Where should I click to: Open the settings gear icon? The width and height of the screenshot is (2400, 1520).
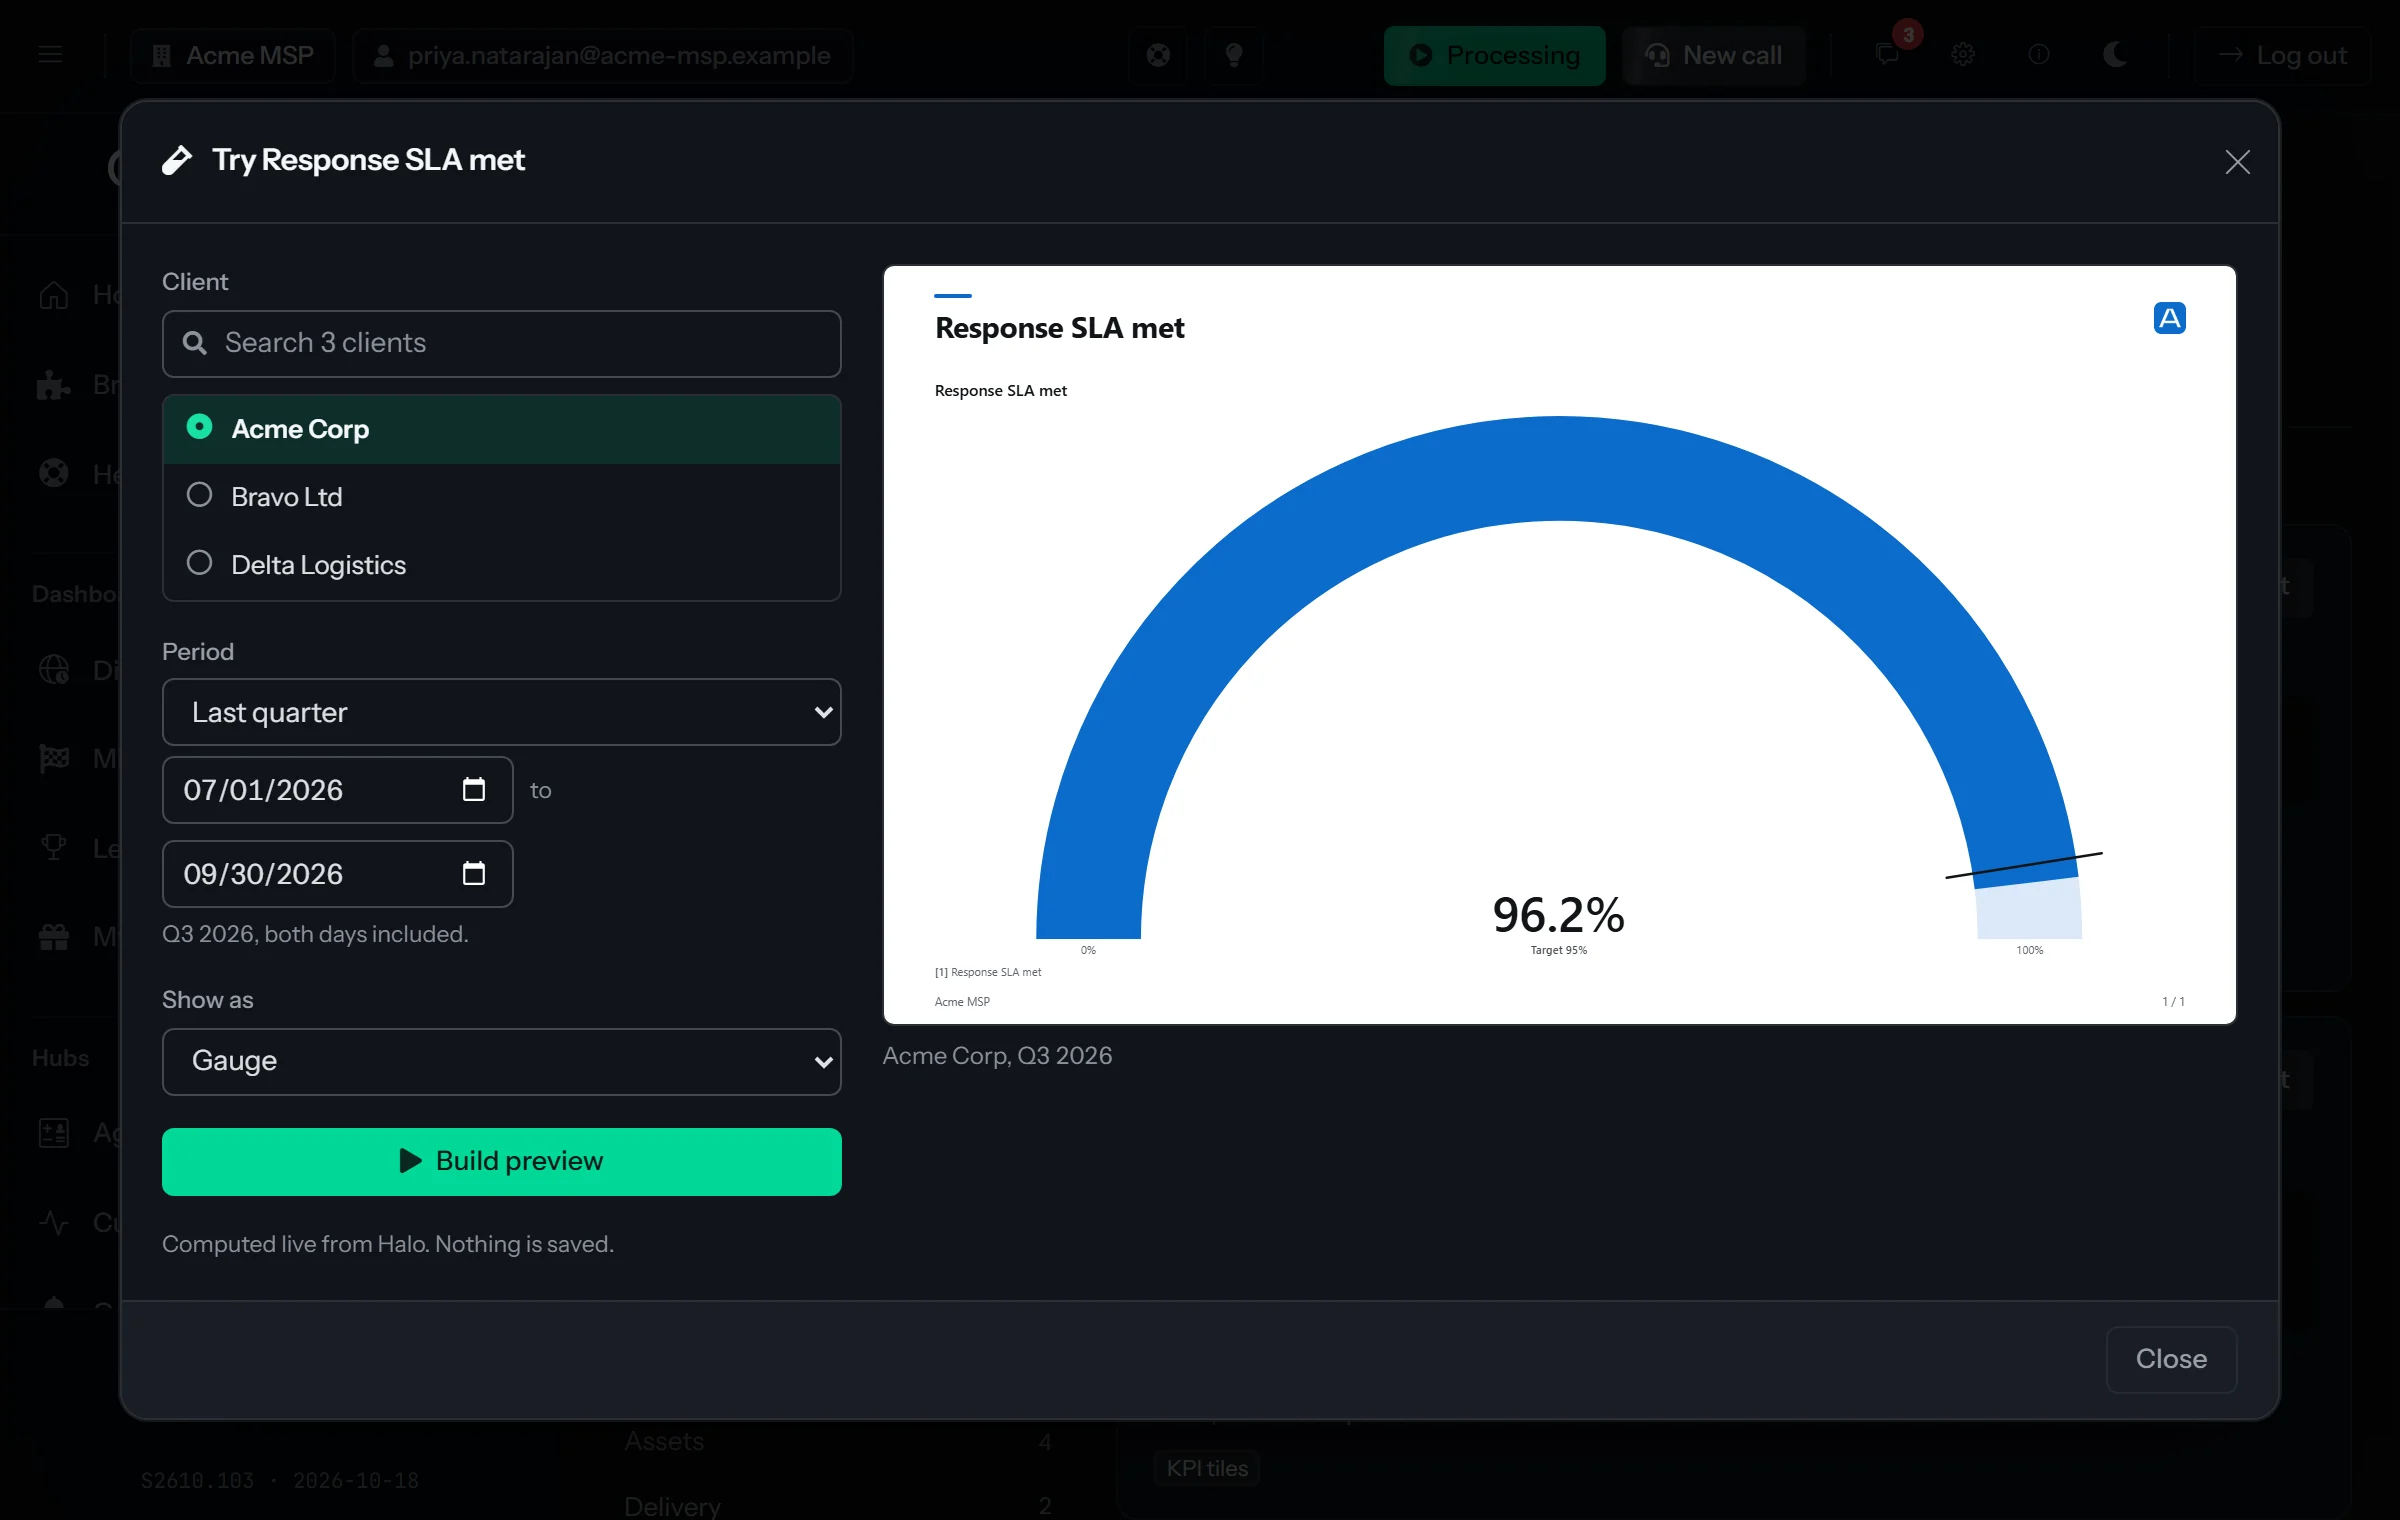[1963, 55]
